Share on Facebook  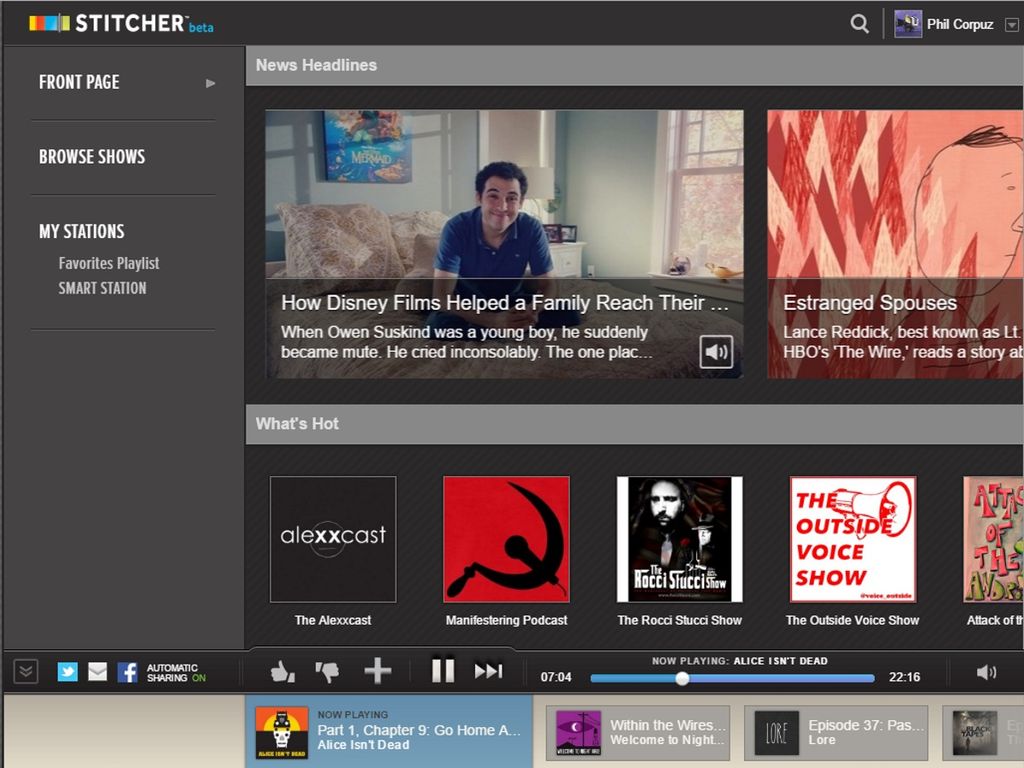[127, 671]
